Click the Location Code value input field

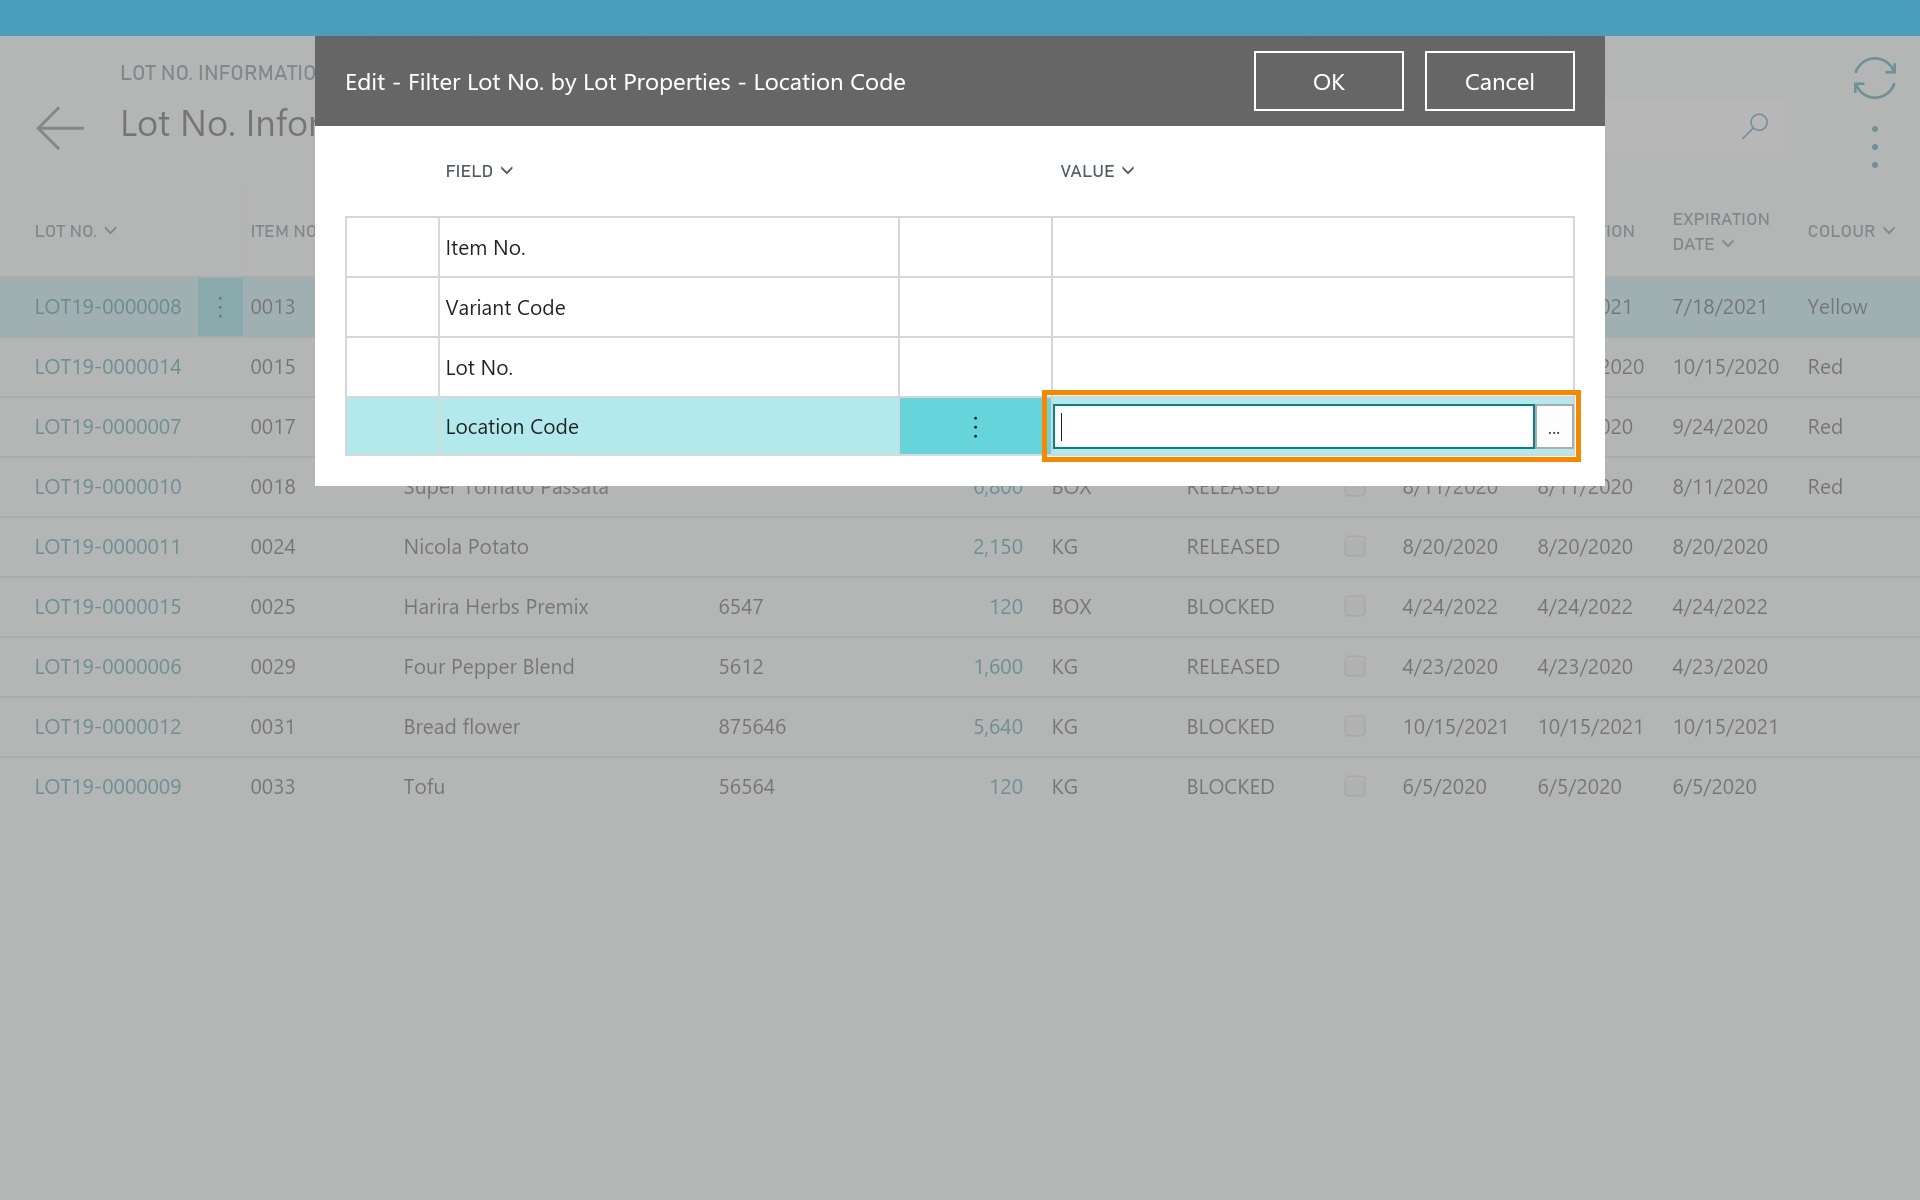[1293, 427]
